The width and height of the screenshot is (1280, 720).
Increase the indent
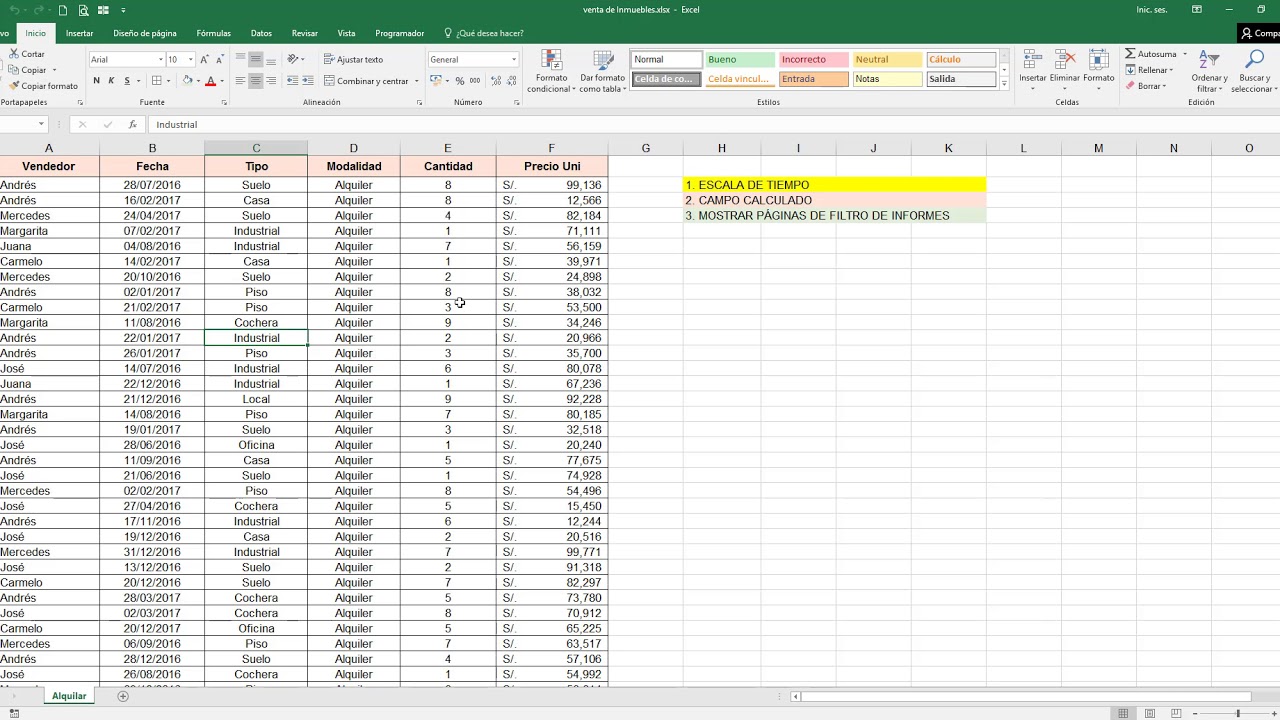click(x=307, y=81)
